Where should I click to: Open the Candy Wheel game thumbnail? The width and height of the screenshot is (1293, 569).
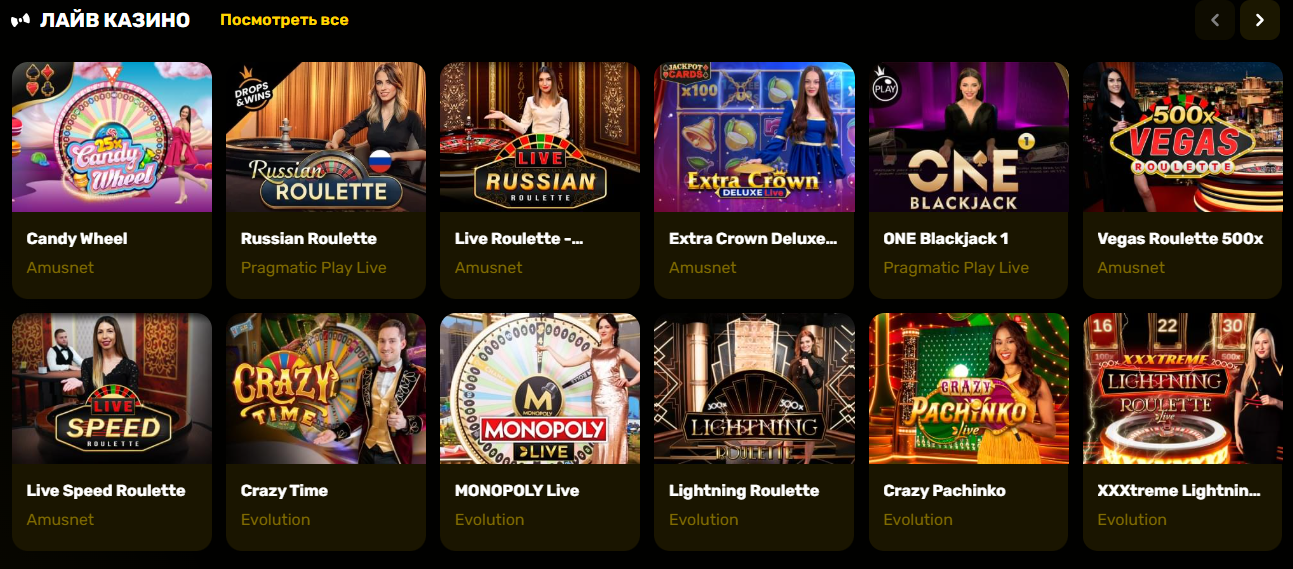click(x=112, y=137)
